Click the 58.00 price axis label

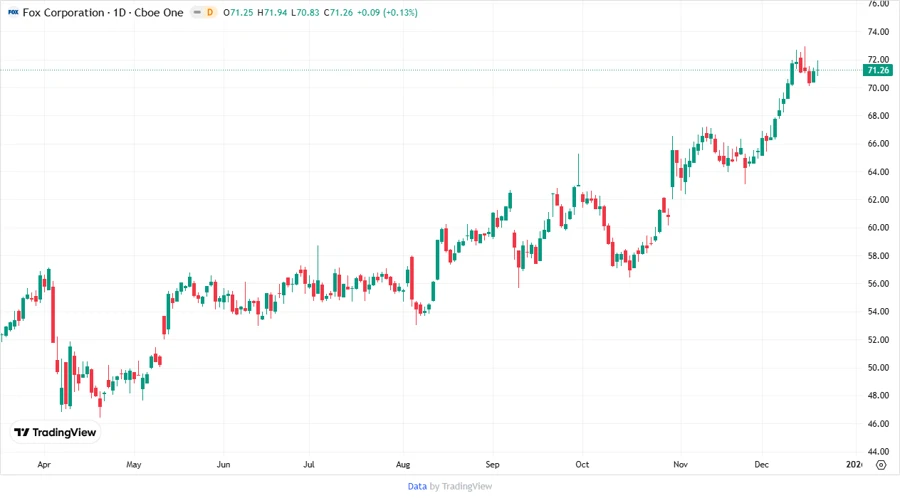[x=878, y=255]
